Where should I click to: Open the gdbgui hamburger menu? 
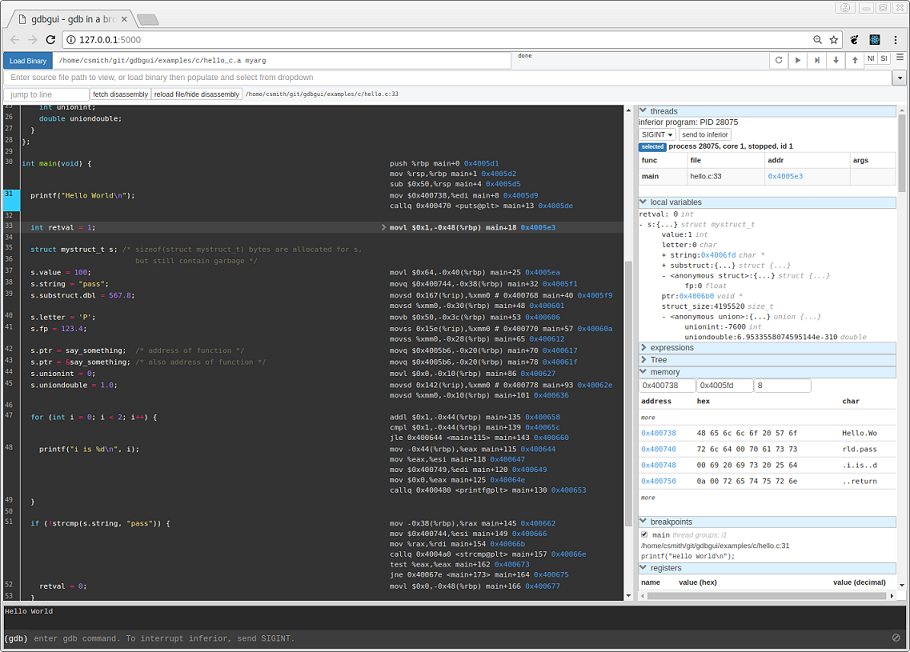click(900, 57)
